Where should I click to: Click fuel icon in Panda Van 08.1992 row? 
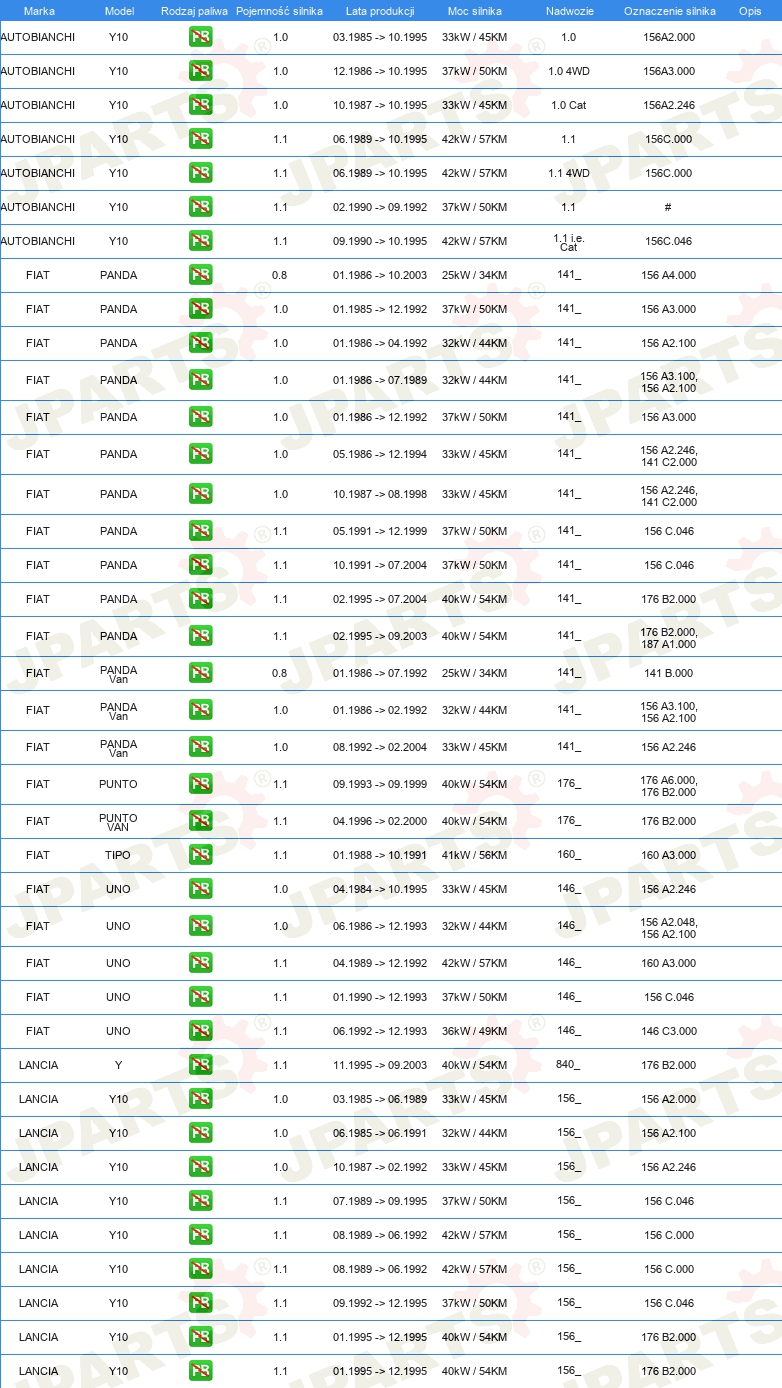point(200,747)
